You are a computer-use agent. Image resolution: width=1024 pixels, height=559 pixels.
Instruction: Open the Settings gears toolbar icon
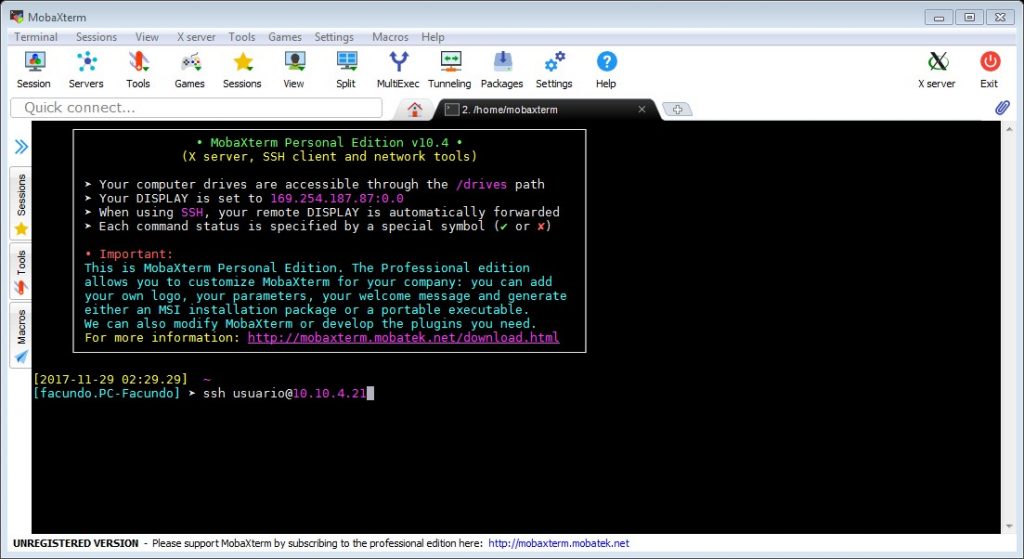coord(554,70)
